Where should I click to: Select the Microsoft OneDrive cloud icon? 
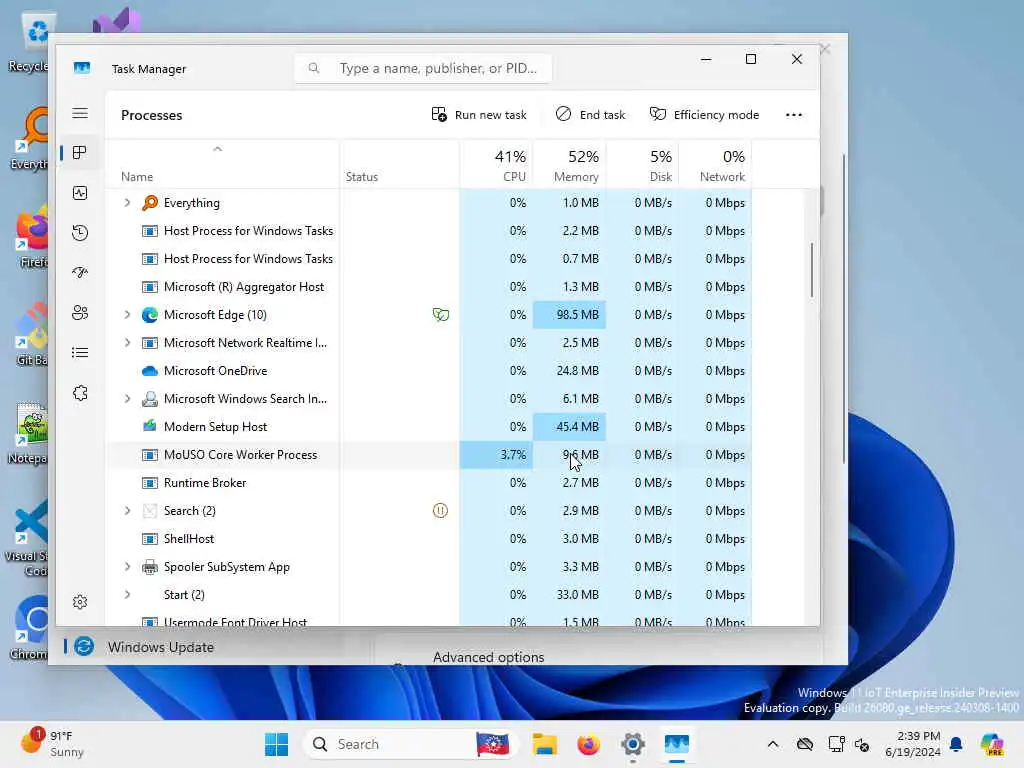tap(150, 371)
